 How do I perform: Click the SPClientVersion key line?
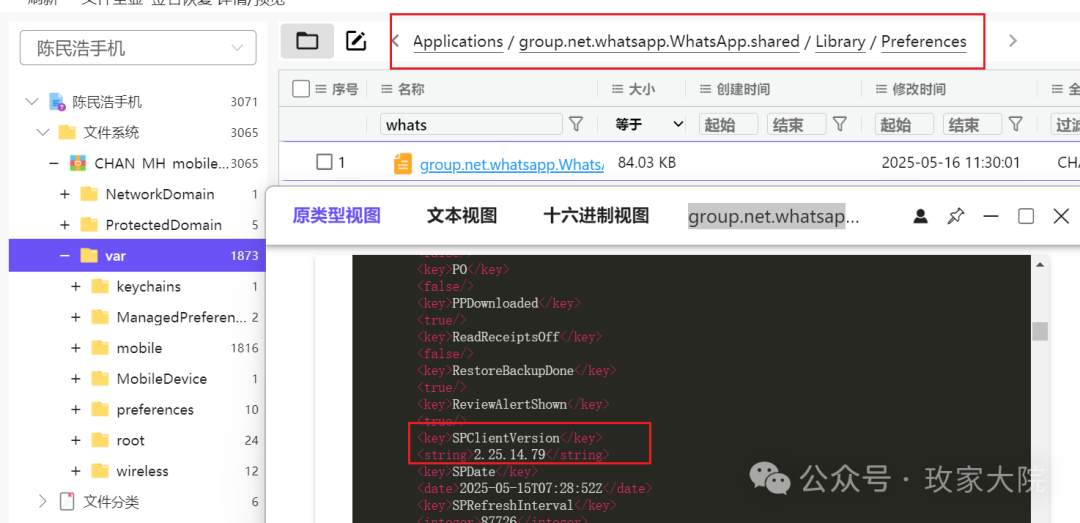coord(510,438)
